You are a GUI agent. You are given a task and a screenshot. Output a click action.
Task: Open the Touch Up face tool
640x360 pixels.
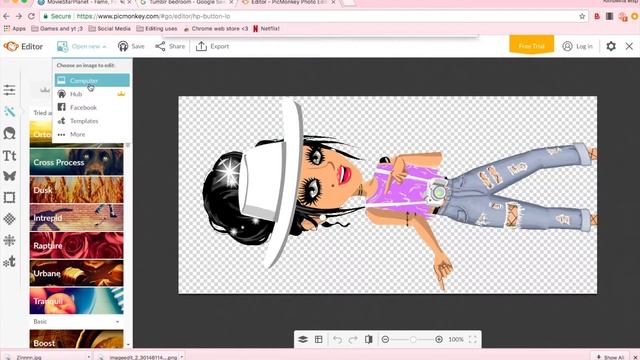9,133
